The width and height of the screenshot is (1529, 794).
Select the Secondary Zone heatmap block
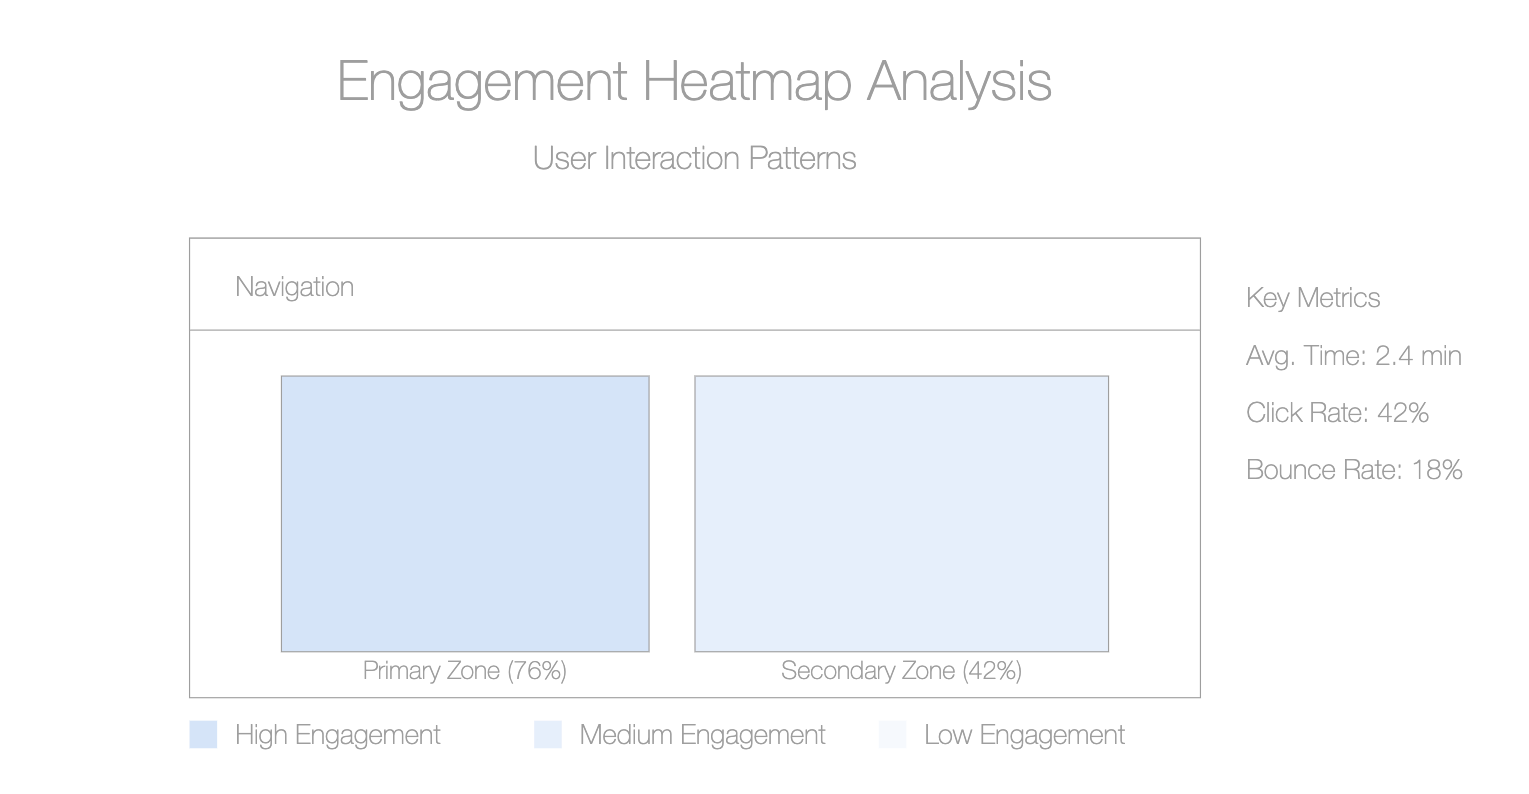point(902,514)
